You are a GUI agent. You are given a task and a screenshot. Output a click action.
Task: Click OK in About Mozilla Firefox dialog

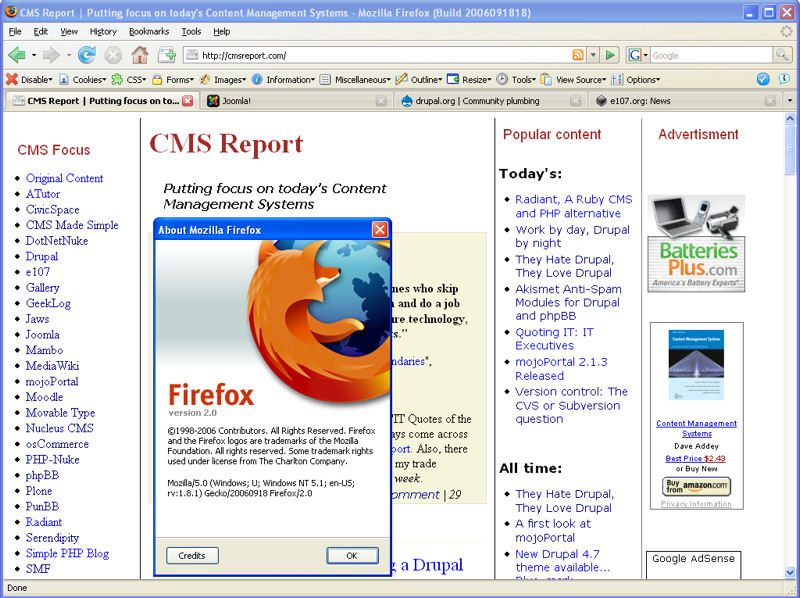[352, 555]
